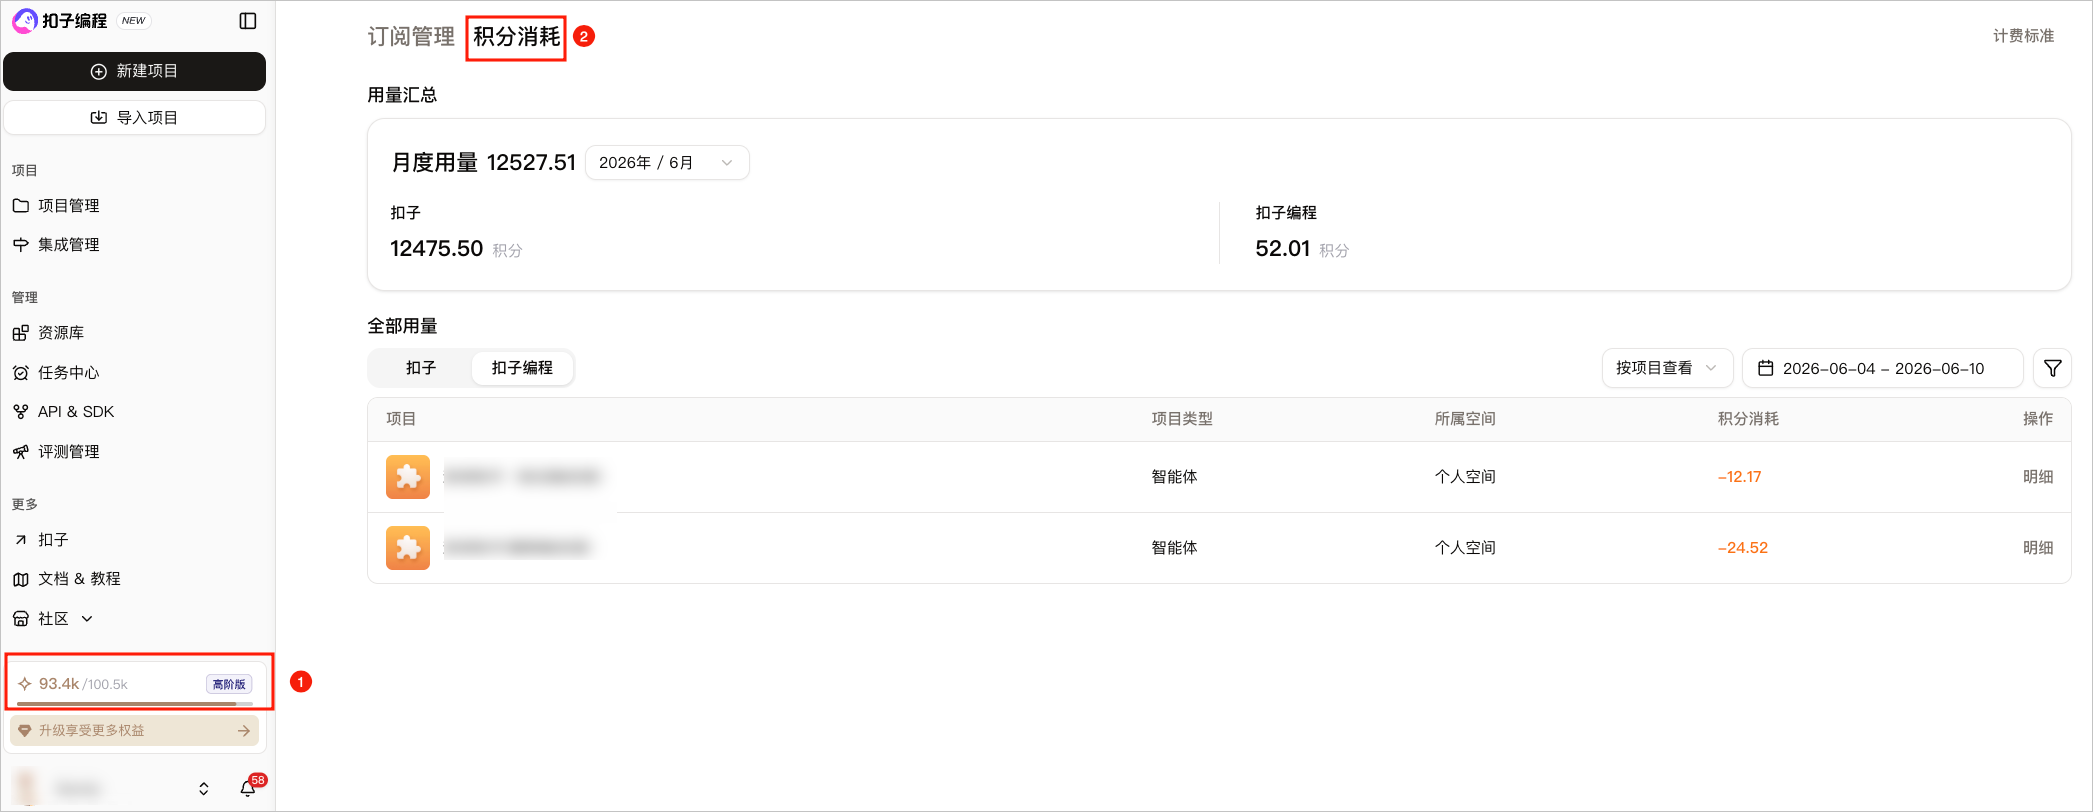Expand the 按项目查看 dropdown
This screenshot has height=812, width=2093.
(x=1666, y=368)
